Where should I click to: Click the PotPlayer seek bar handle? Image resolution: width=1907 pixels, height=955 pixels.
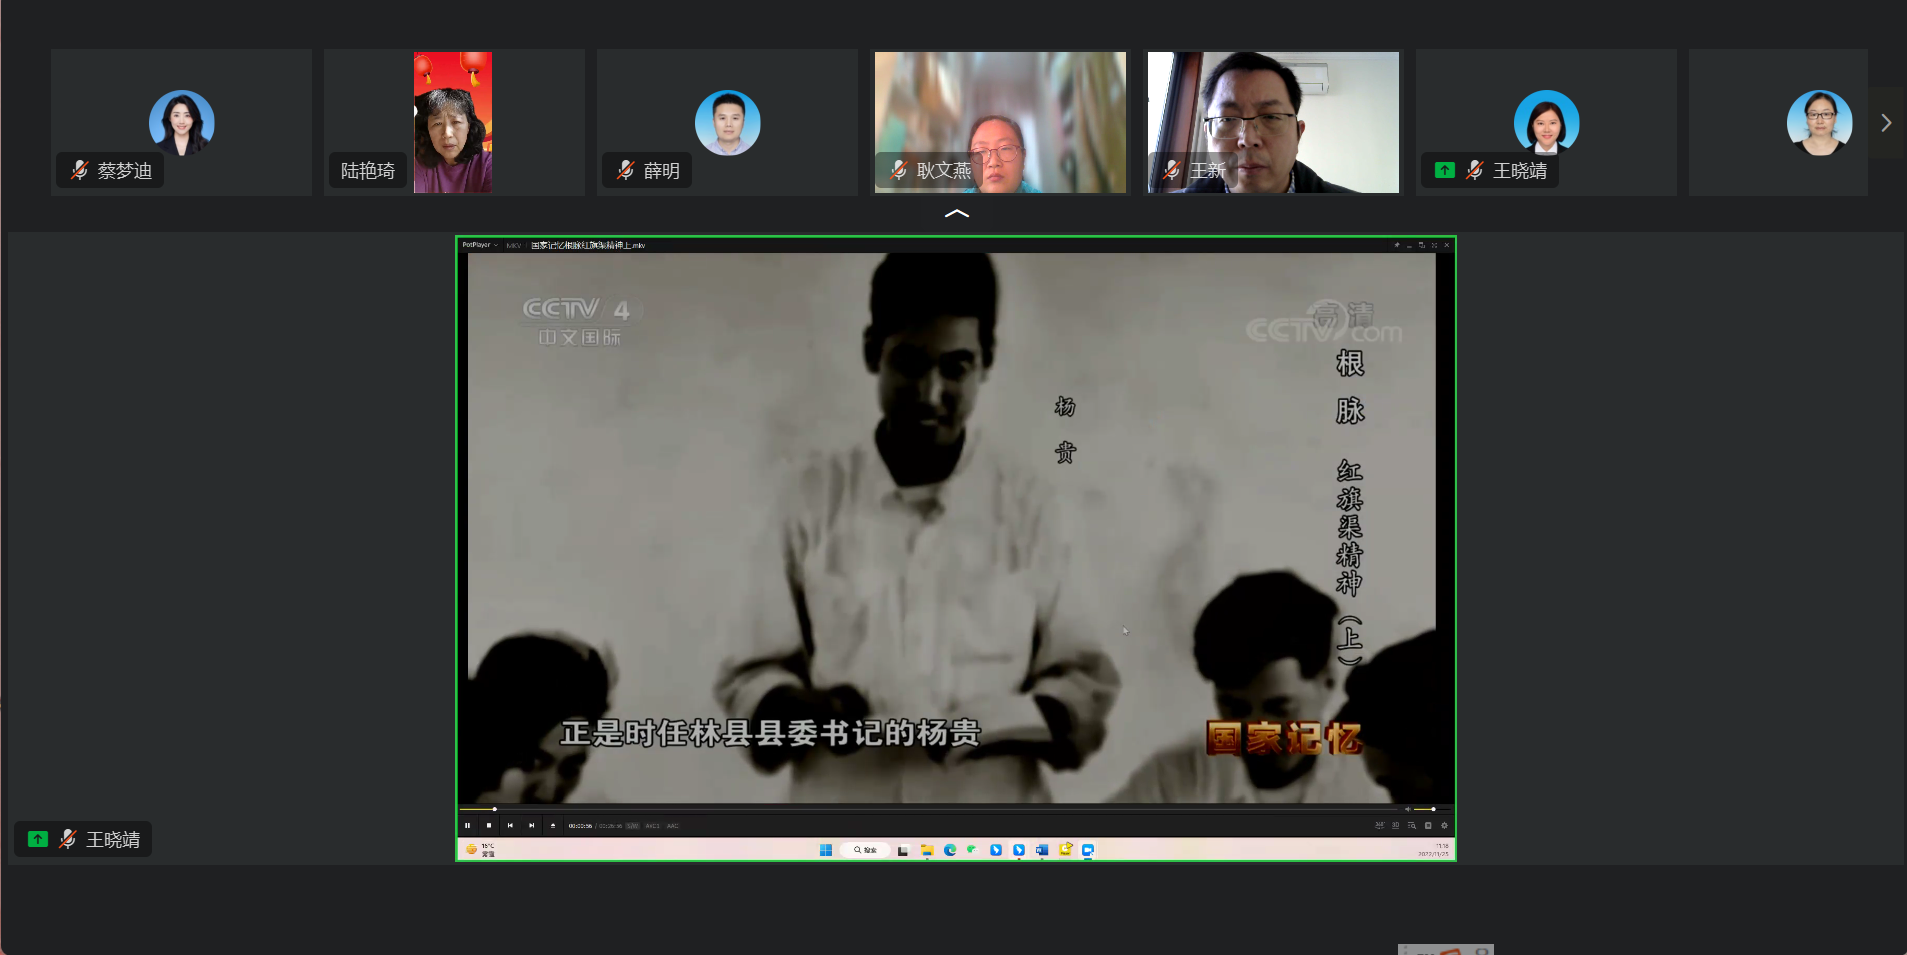pos(495,809)
